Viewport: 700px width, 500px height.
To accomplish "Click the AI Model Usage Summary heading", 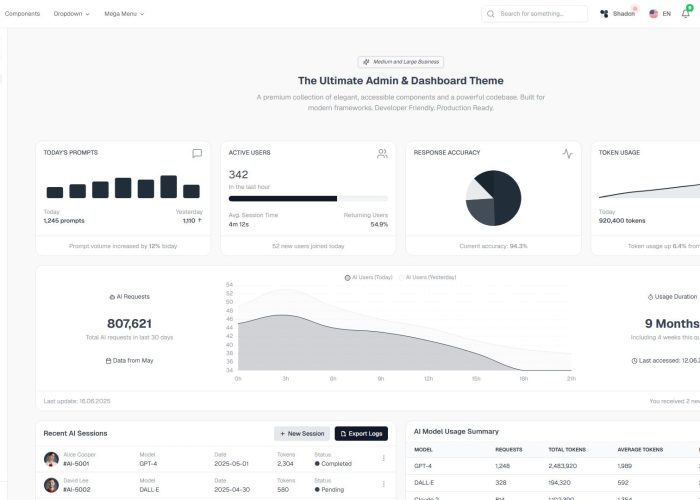I will pos(456,432).
